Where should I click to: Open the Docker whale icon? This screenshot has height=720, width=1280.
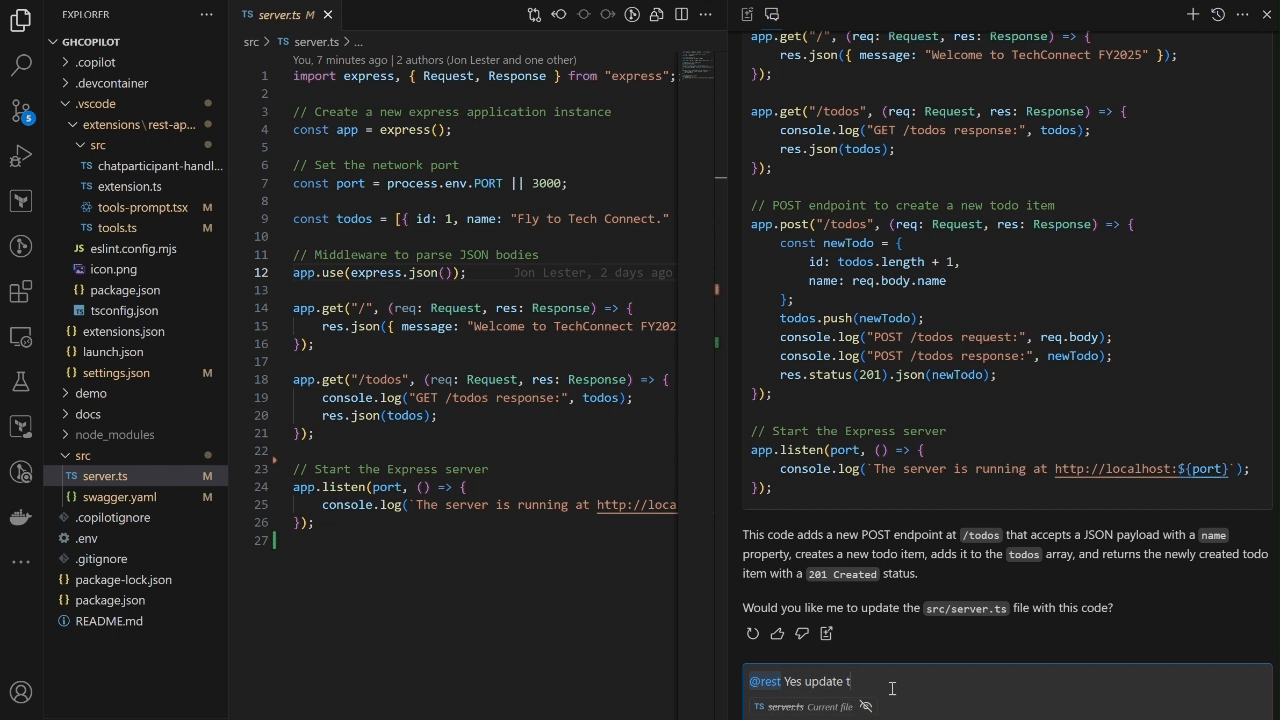coord(21,517)
